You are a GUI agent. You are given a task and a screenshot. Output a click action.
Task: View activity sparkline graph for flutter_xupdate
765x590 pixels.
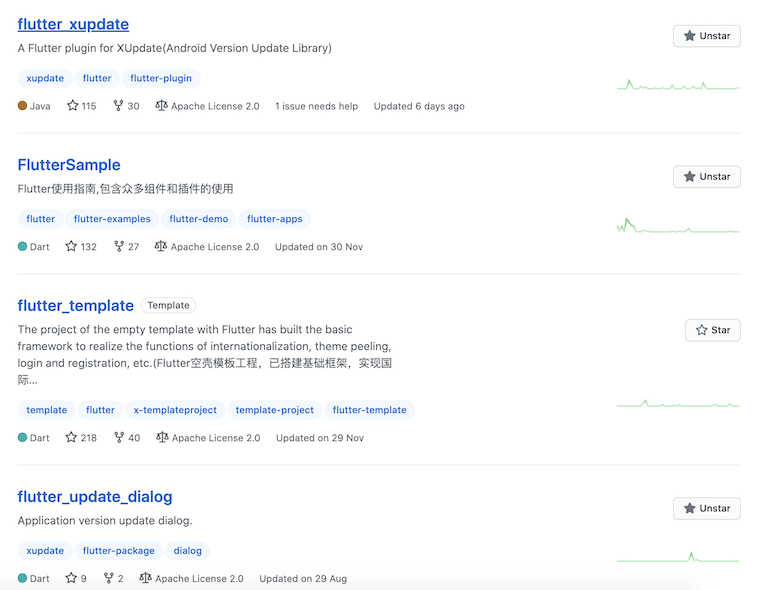click(x=678, y=85)
